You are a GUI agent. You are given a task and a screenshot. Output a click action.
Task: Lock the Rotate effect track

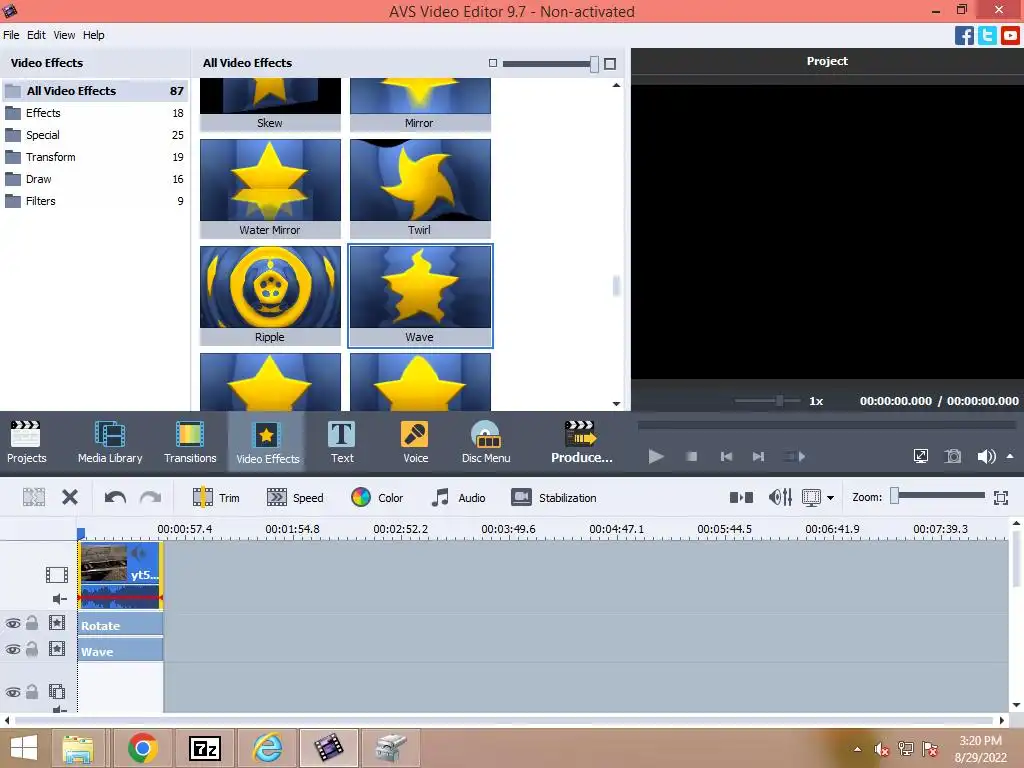pyautogui.click(x=31, y=623)
